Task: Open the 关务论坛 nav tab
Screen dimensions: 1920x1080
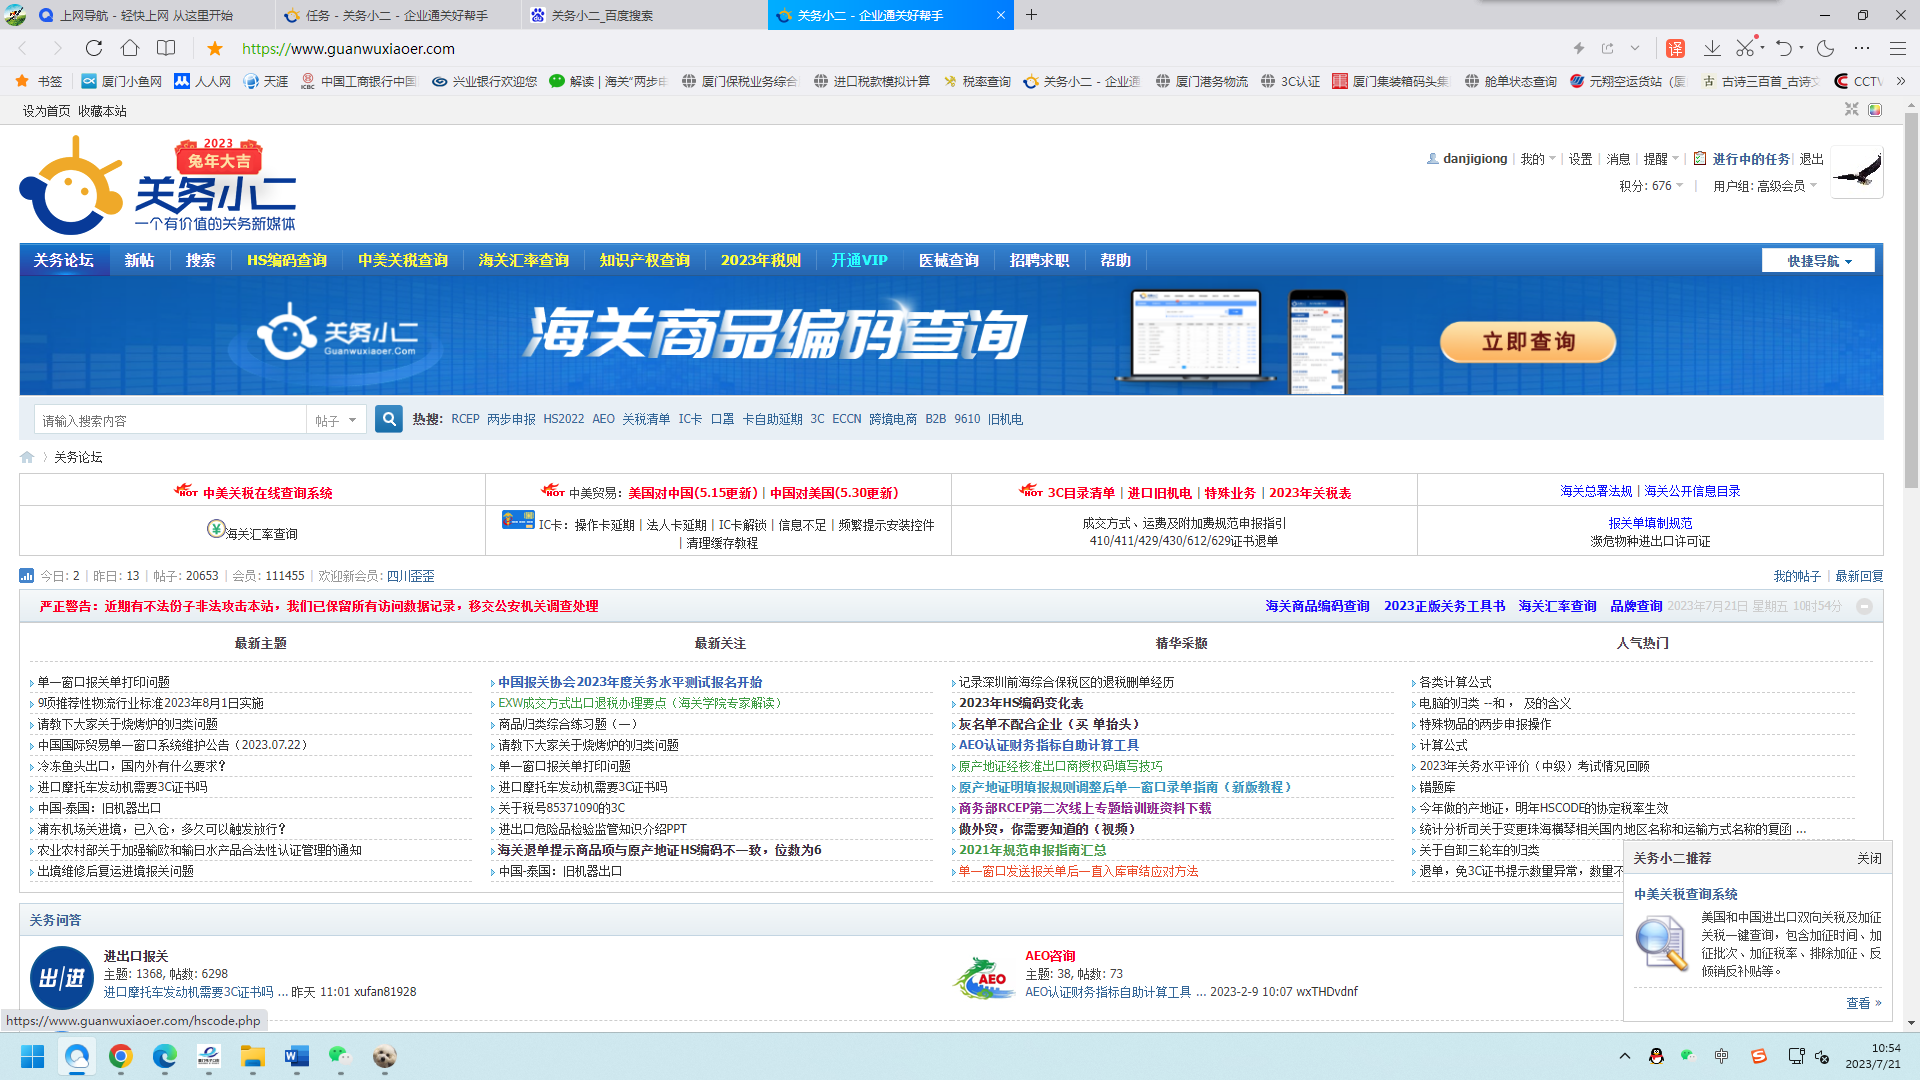Action: click(x=64, y=260)
